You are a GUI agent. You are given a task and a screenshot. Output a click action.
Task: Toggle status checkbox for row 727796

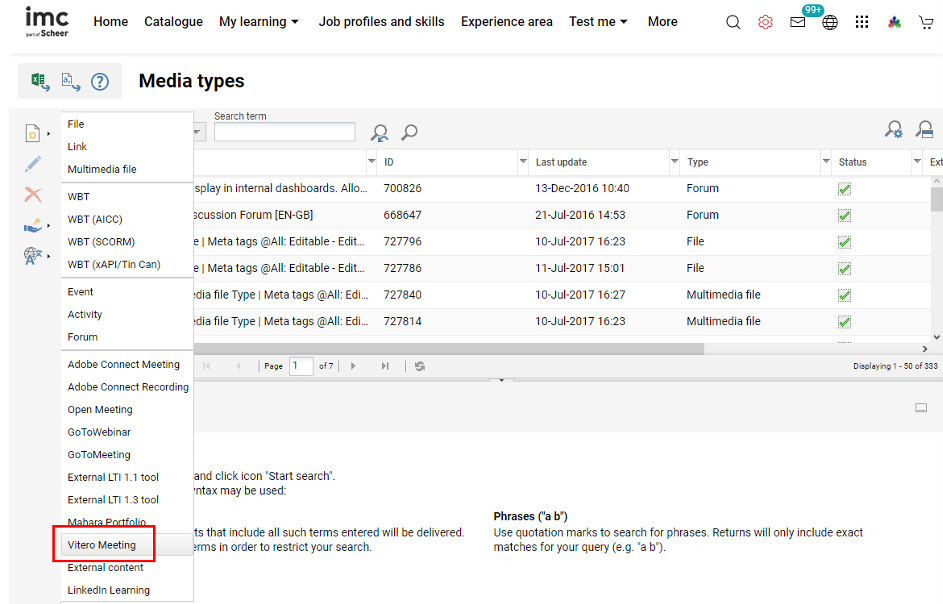click(844, 242)
